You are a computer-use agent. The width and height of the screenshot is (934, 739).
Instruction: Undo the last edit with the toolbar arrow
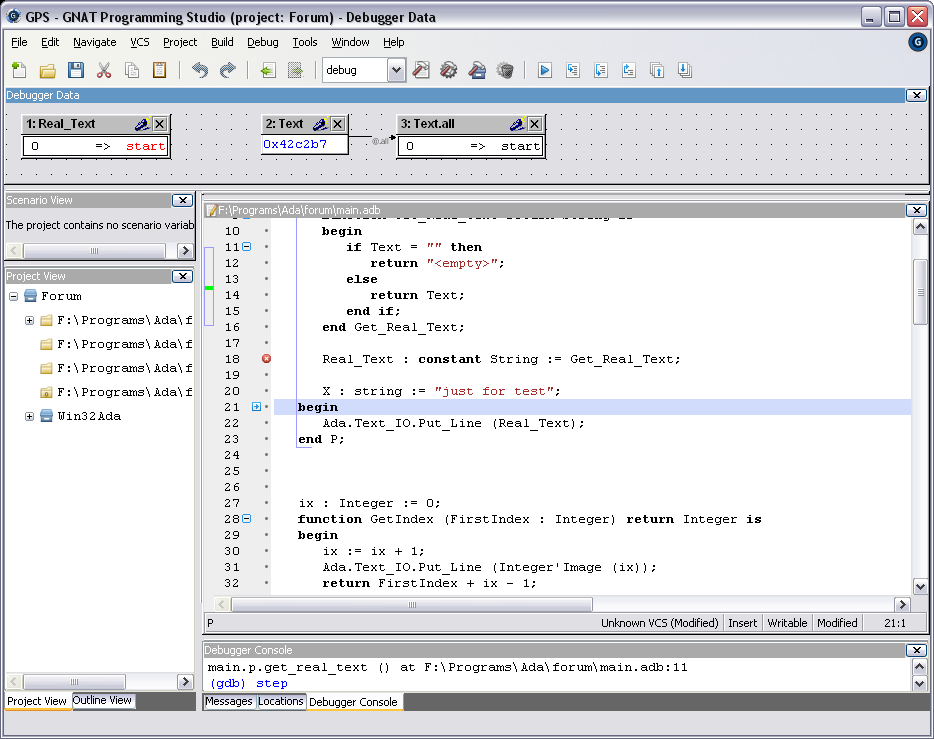click(199, 70)
